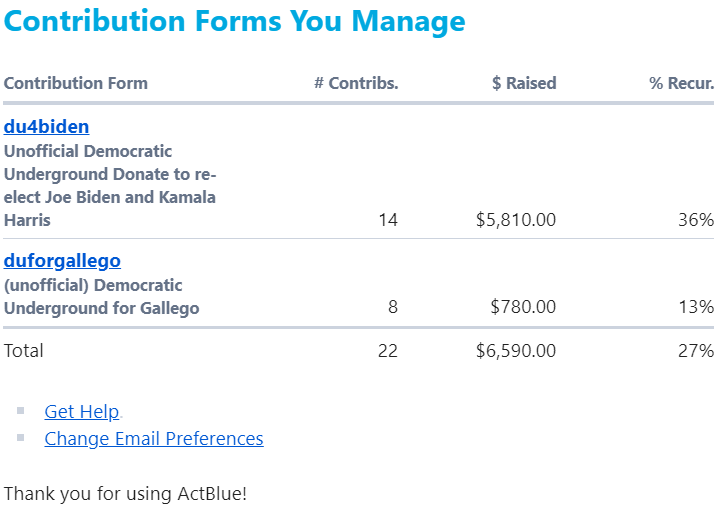Select the $780.00 raised amount

(x=523, y=307)
